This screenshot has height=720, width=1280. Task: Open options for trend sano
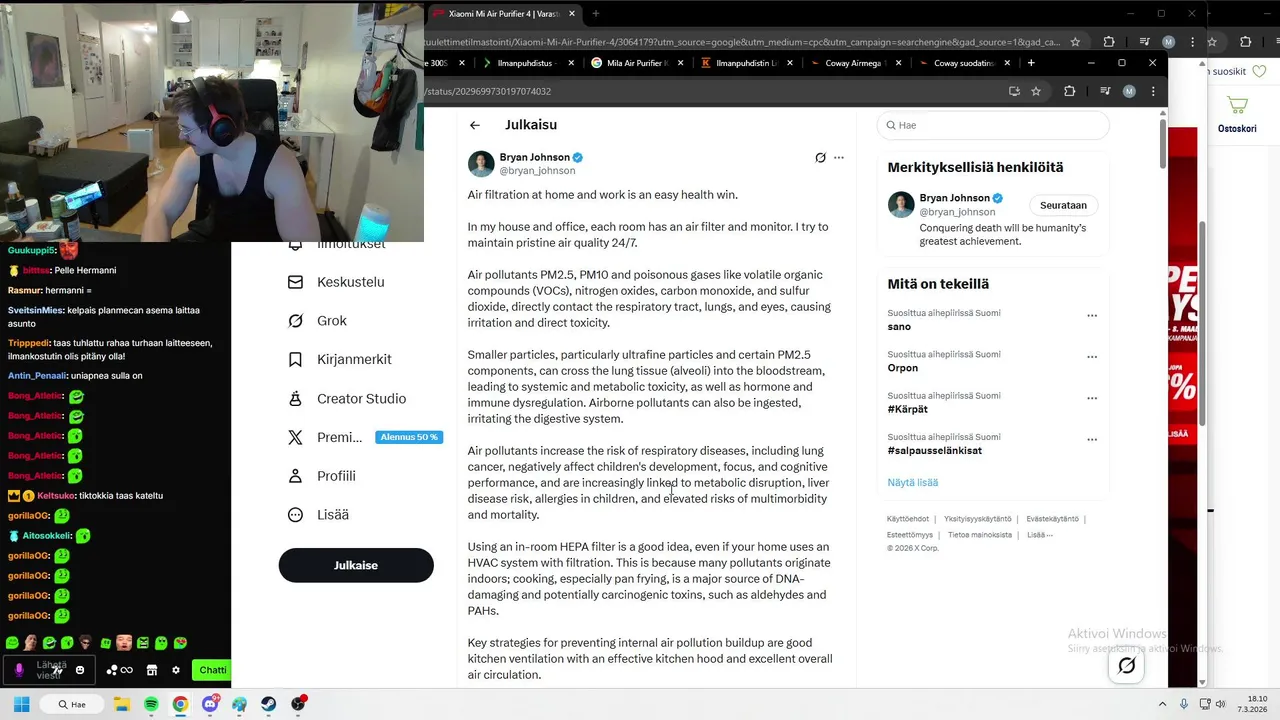pyautogui.click(x=1092, y=316)
